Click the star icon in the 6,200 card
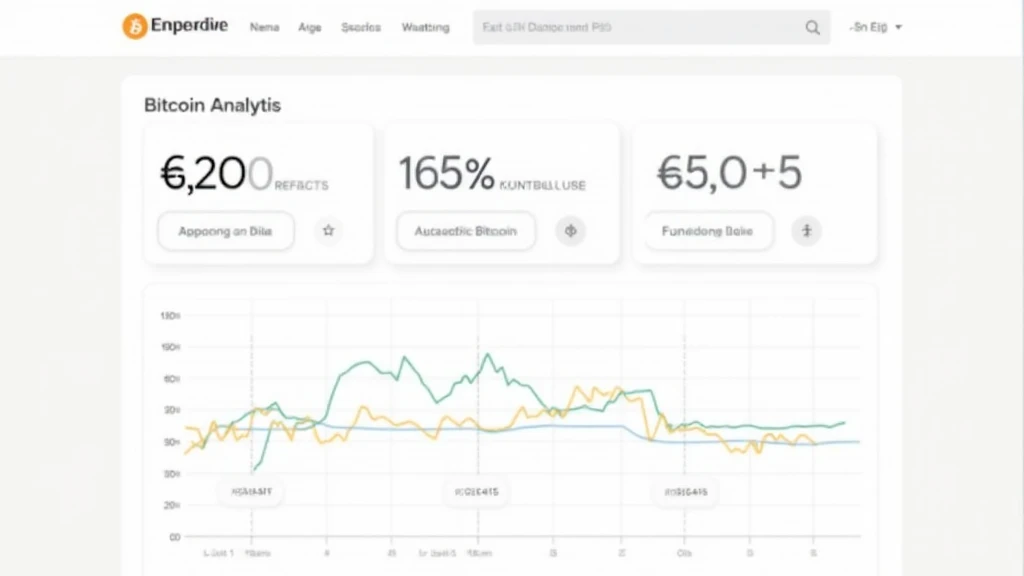This screenshot has width=1024, height=576. 328,231
